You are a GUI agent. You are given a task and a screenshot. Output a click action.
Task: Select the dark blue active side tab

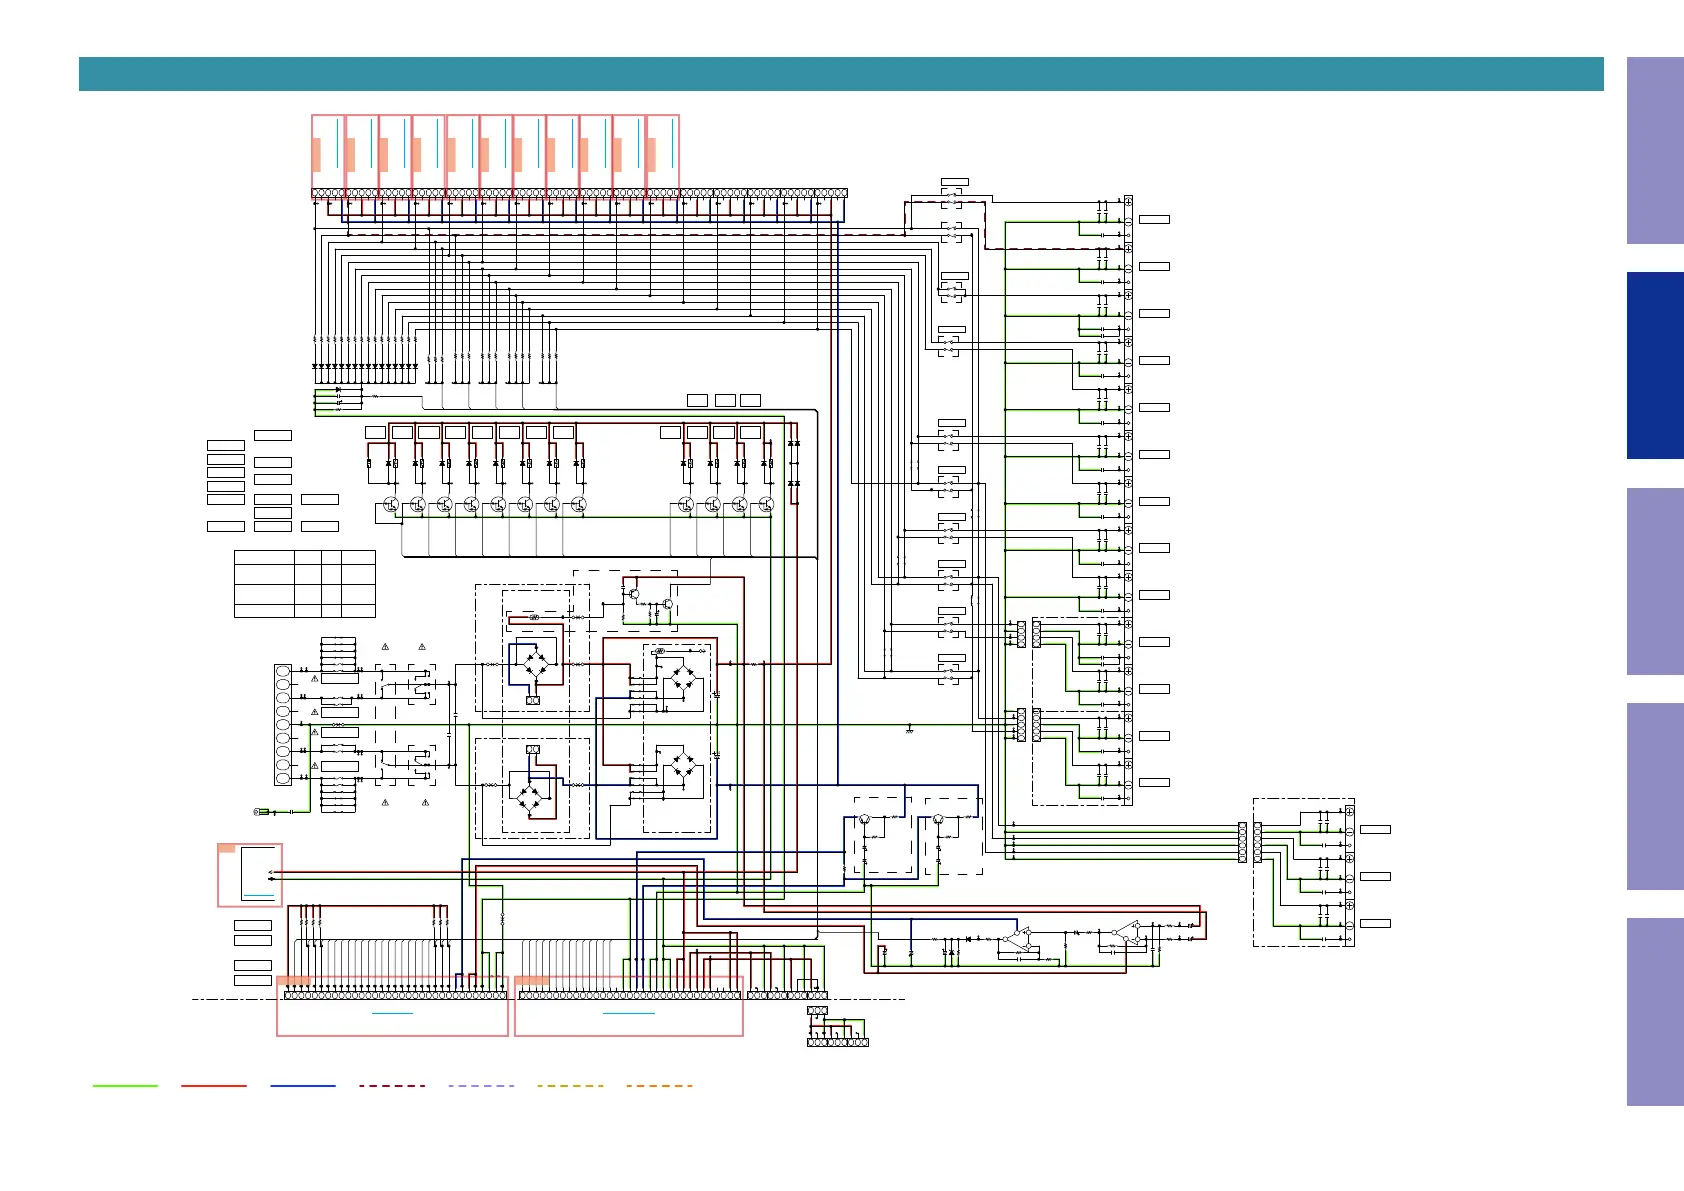click(1654, 365)
